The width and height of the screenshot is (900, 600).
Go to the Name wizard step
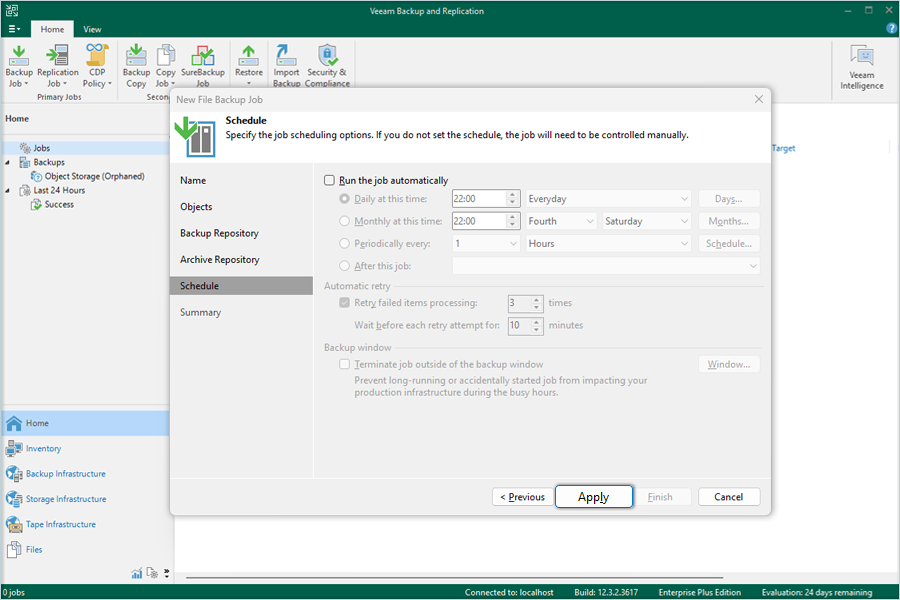(x=193, y=180)
